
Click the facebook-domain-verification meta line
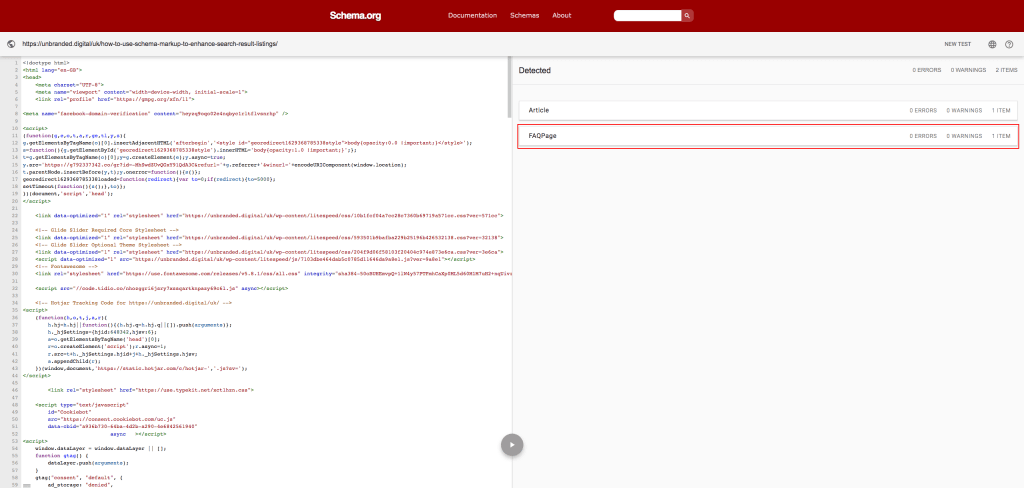[155, 113]
